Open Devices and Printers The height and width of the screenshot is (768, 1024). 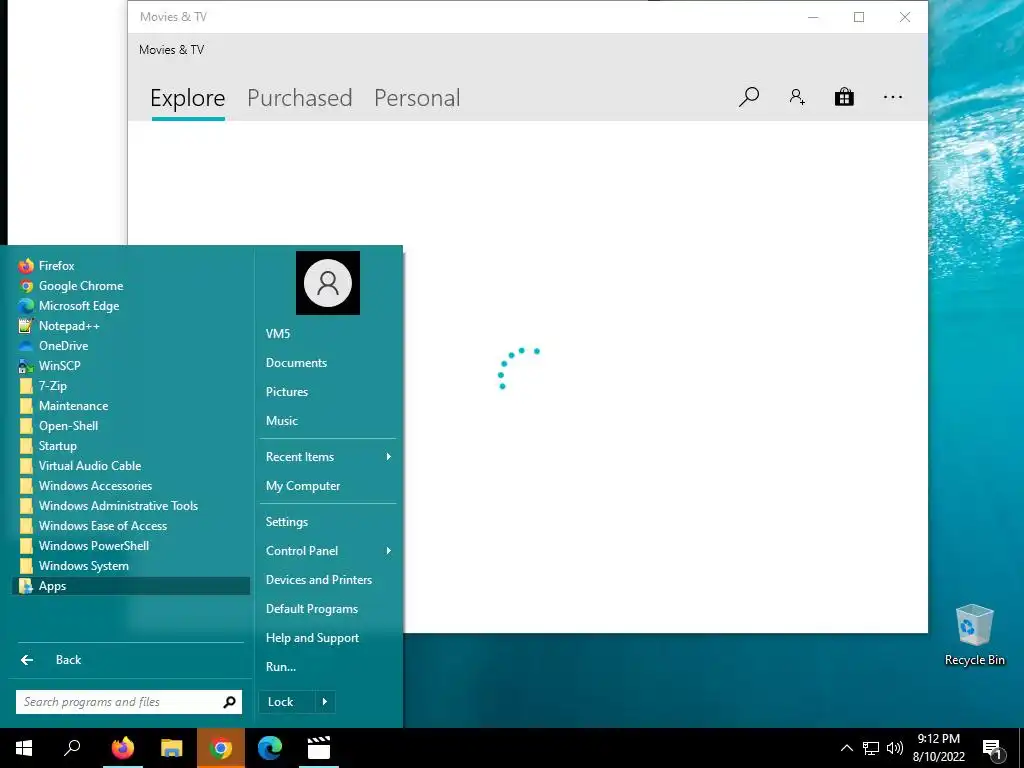coord(328,580)
